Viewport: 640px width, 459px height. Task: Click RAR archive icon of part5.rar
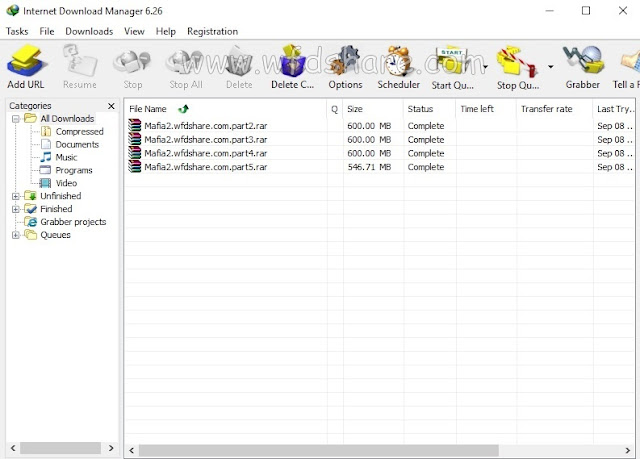[134, 166]
